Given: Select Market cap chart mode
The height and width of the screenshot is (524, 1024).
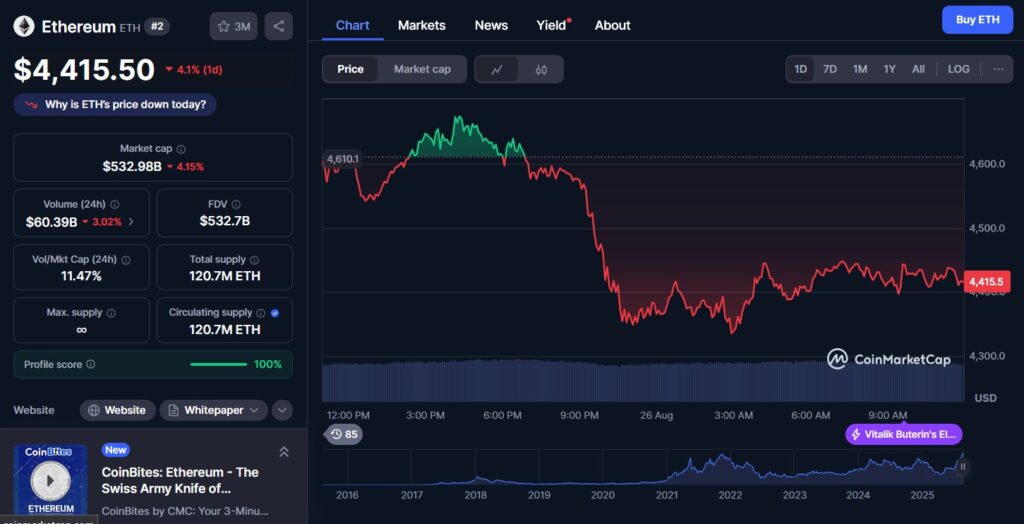Looking at the screenshot, I should tap(422, 69).
